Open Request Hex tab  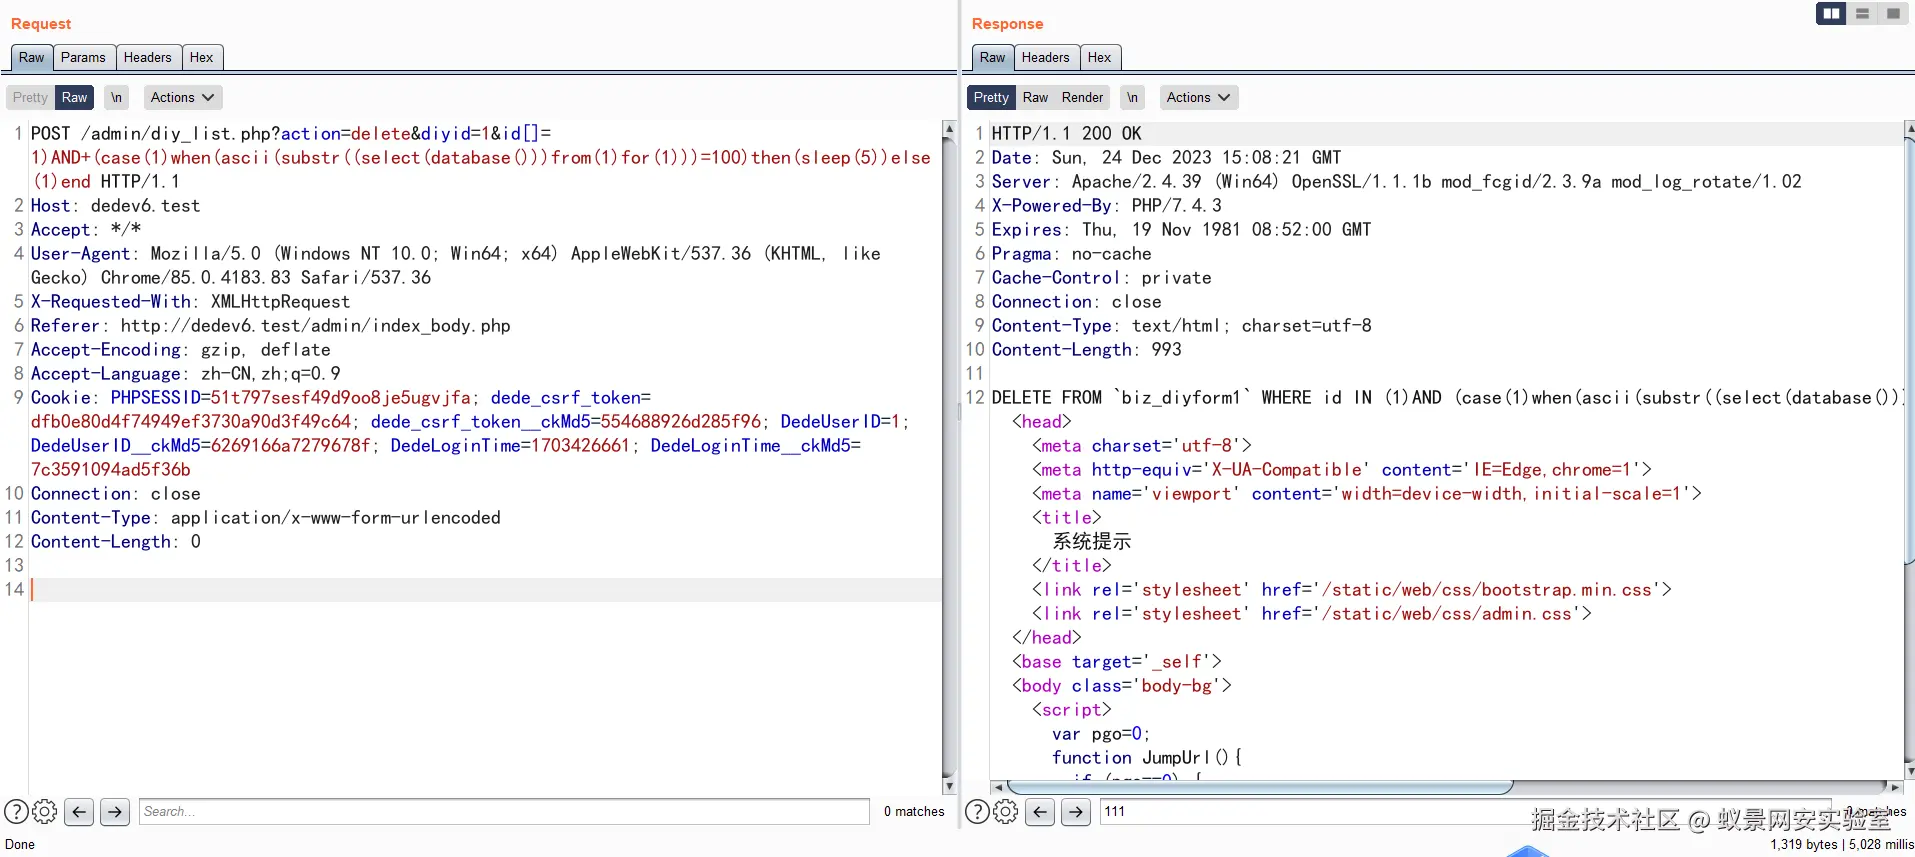coord(202,58)
